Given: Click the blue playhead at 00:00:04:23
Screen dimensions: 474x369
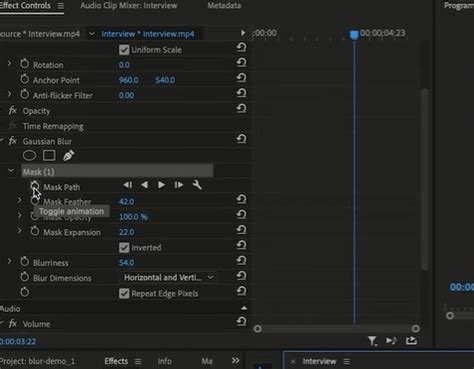Looking at the screenshot, I should pyautogui.click(x=354, y=35).
